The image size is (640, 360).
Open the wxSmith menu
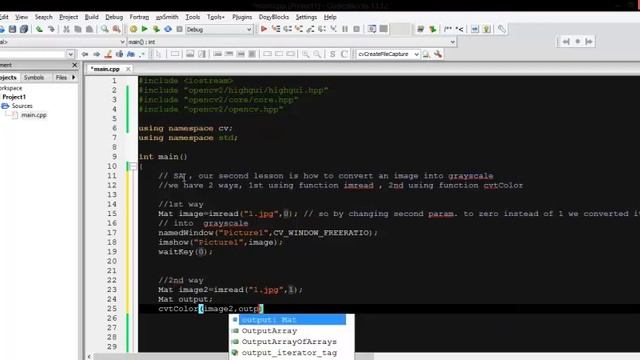click(167, 17)
